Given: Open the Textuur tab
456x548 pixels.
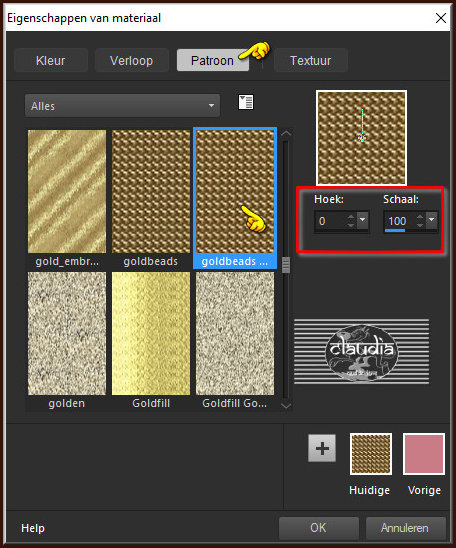Looking at the screenshot, I should tap(311, 60).
